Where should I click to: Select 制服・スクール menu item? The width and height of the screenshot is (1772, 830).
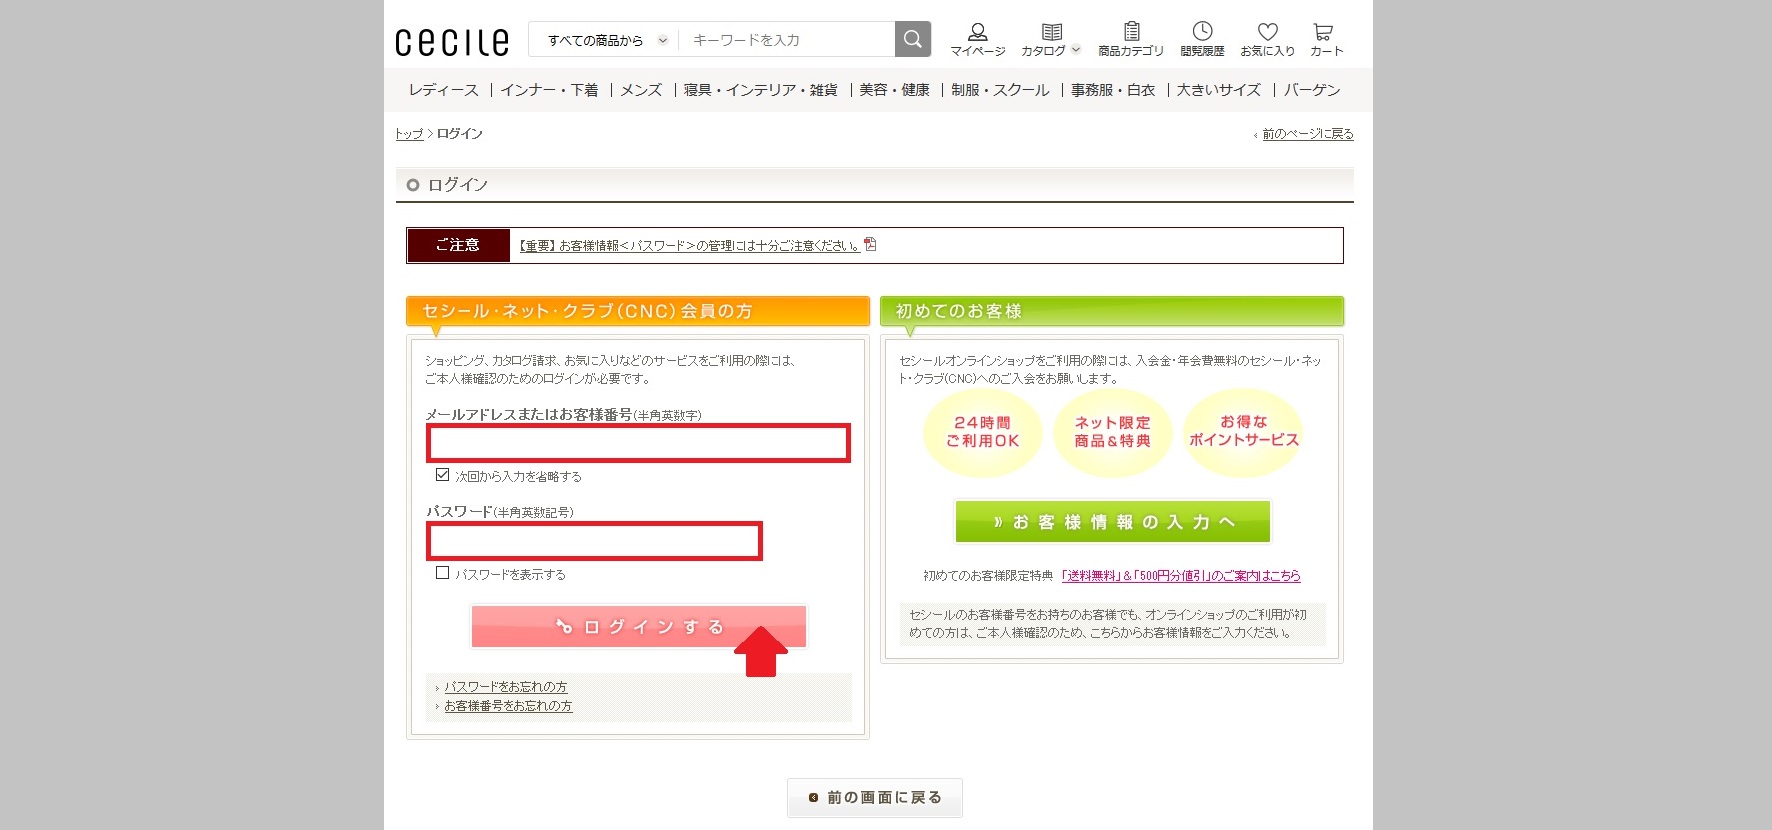pos(1000,90)
